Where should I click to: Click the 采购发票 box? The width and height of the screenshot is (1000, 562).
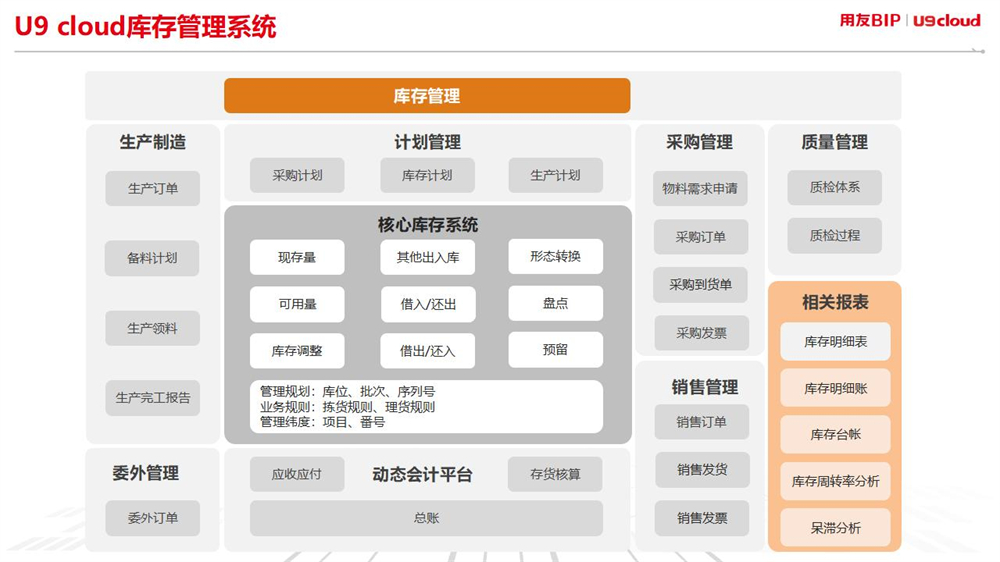coord(702,332)
